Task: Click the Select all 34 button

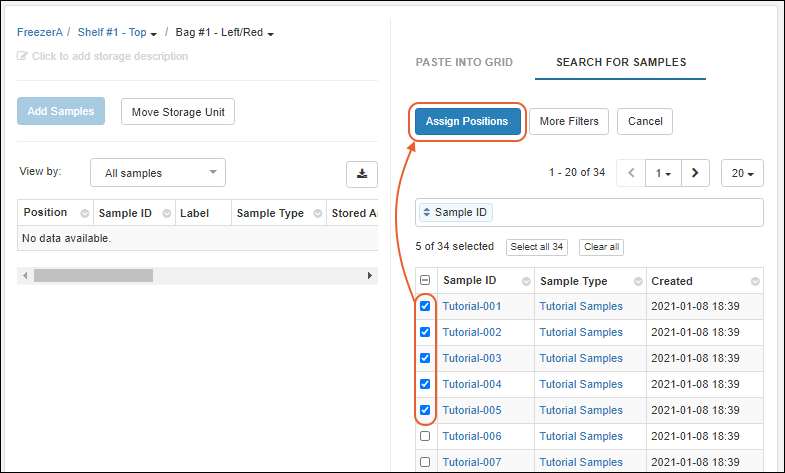Action: click(537, 247)
